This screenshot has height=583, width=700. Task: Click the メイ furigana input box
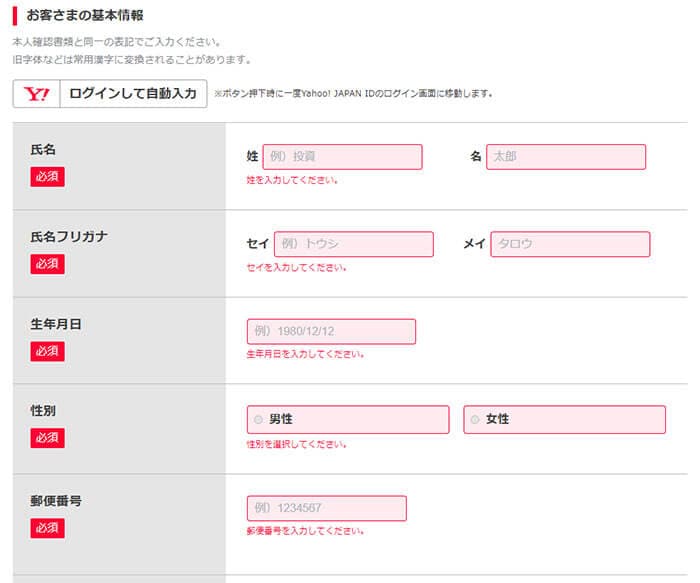coord(570,244)
